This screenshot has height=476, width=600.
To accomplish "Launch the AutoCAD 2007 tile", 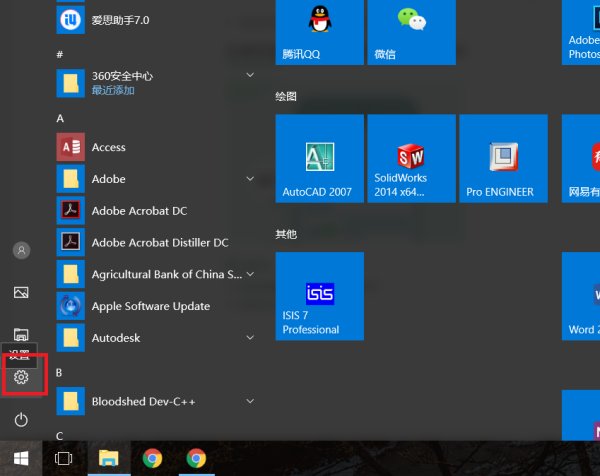I will 319,159.
